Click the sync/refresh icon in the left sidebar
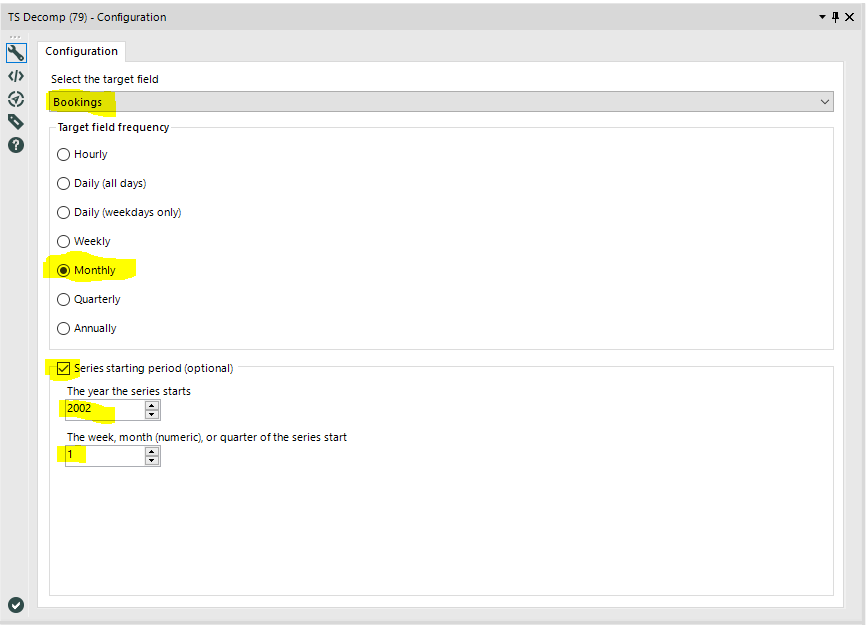866x625 pixels. (15, 98)
